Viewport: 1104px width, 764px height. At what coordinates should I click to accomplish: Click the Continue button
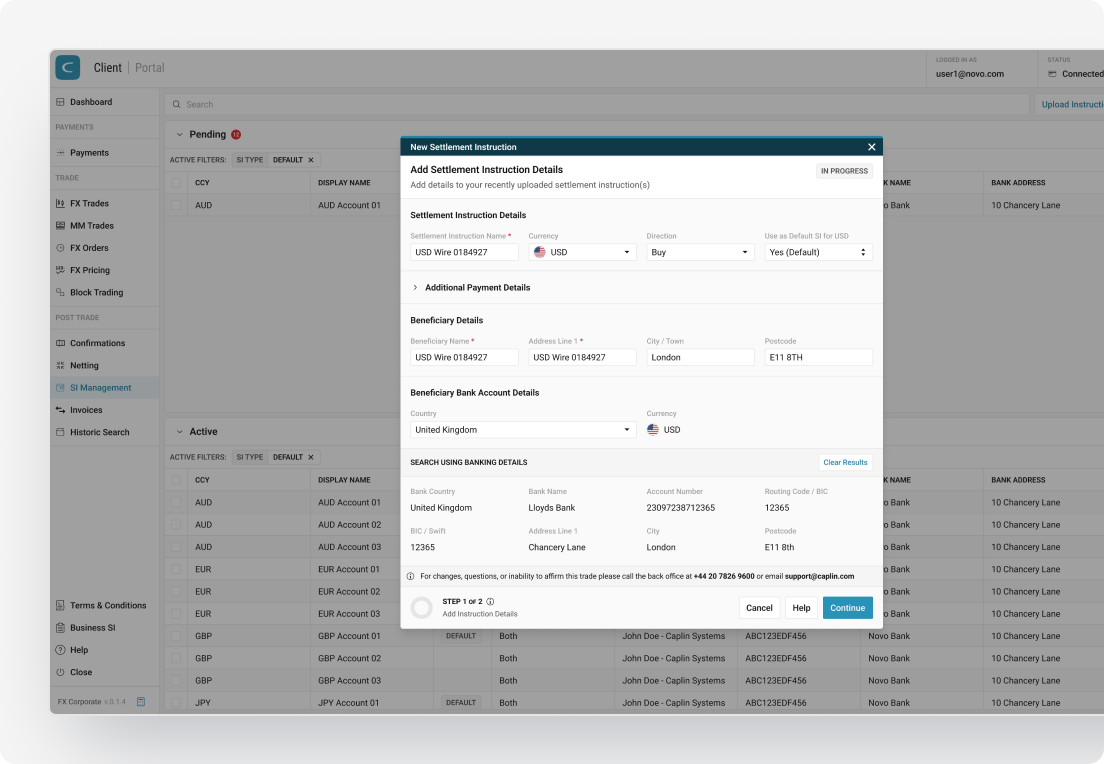pyautogui.click(x=848, y=608)
